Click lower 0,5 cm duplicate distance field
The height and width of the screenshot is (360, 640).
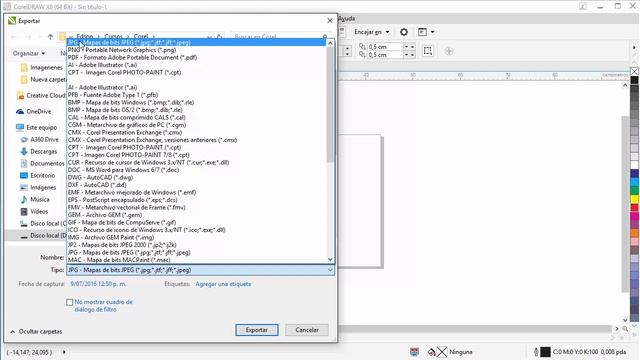pyautogui.click(x=385, y=55)
